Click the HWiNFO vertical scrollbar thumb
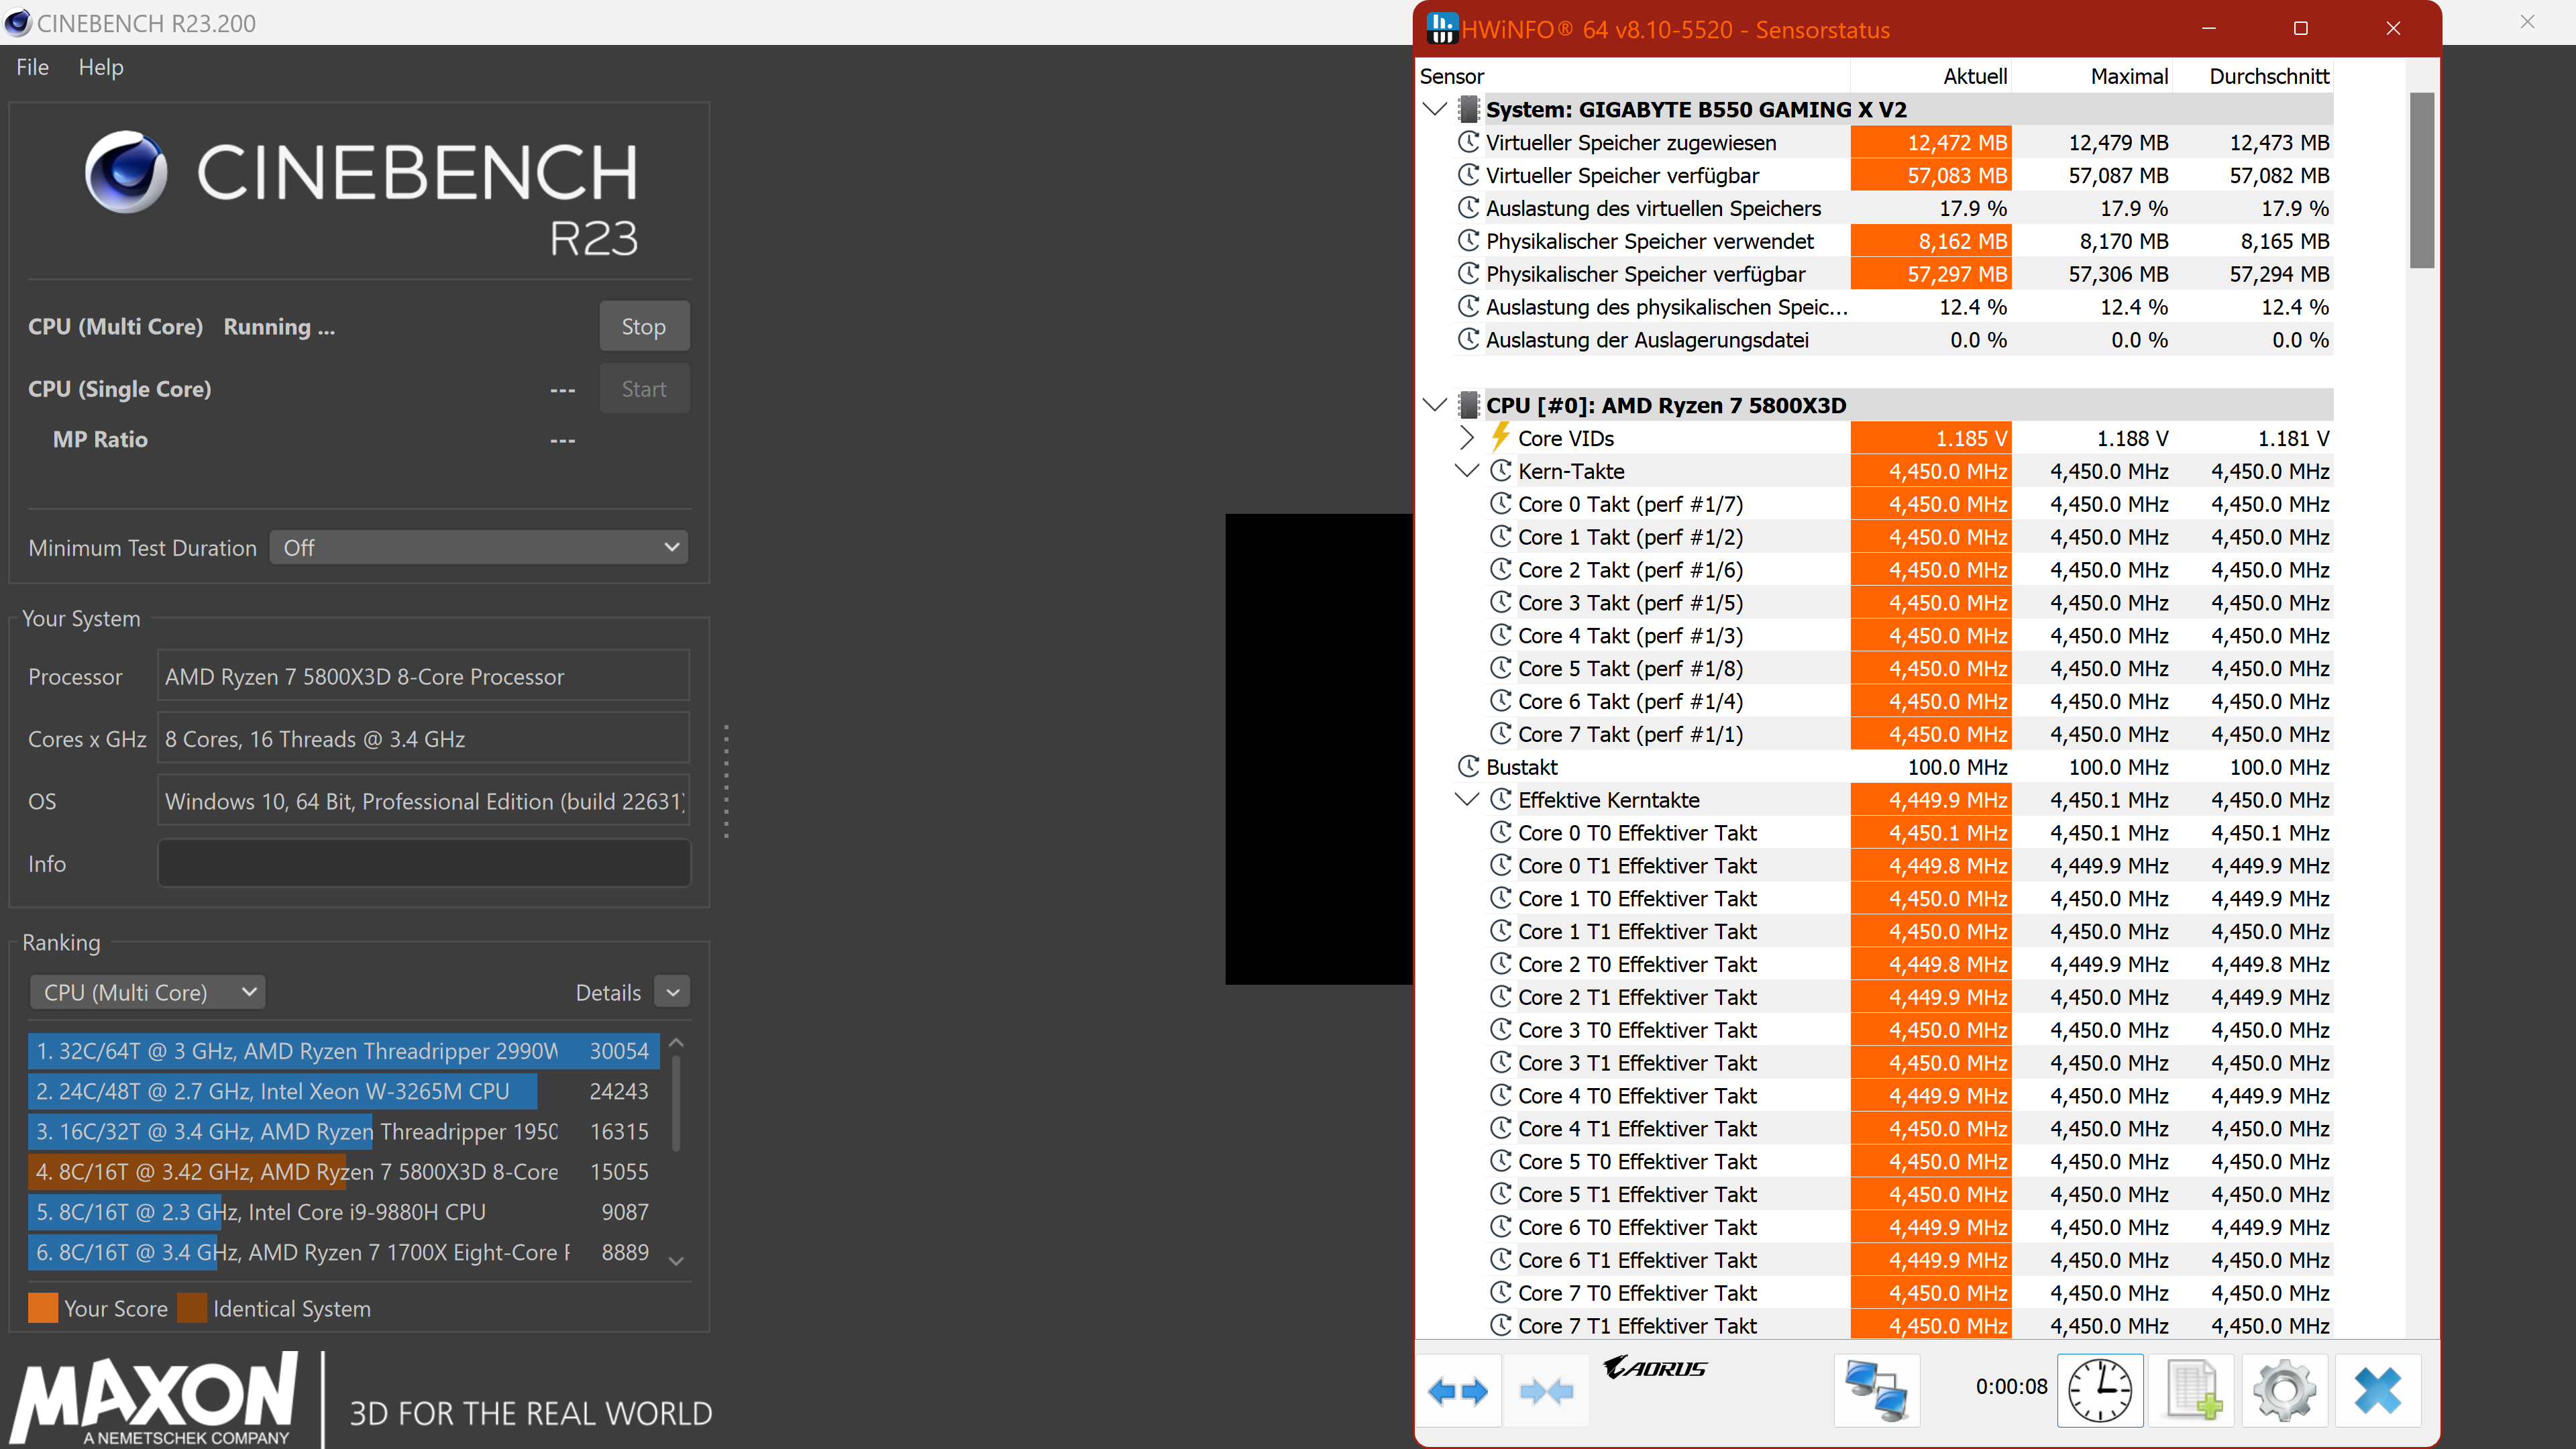The width and height of the screenshot is (2576, 1449). point(2421,180)
